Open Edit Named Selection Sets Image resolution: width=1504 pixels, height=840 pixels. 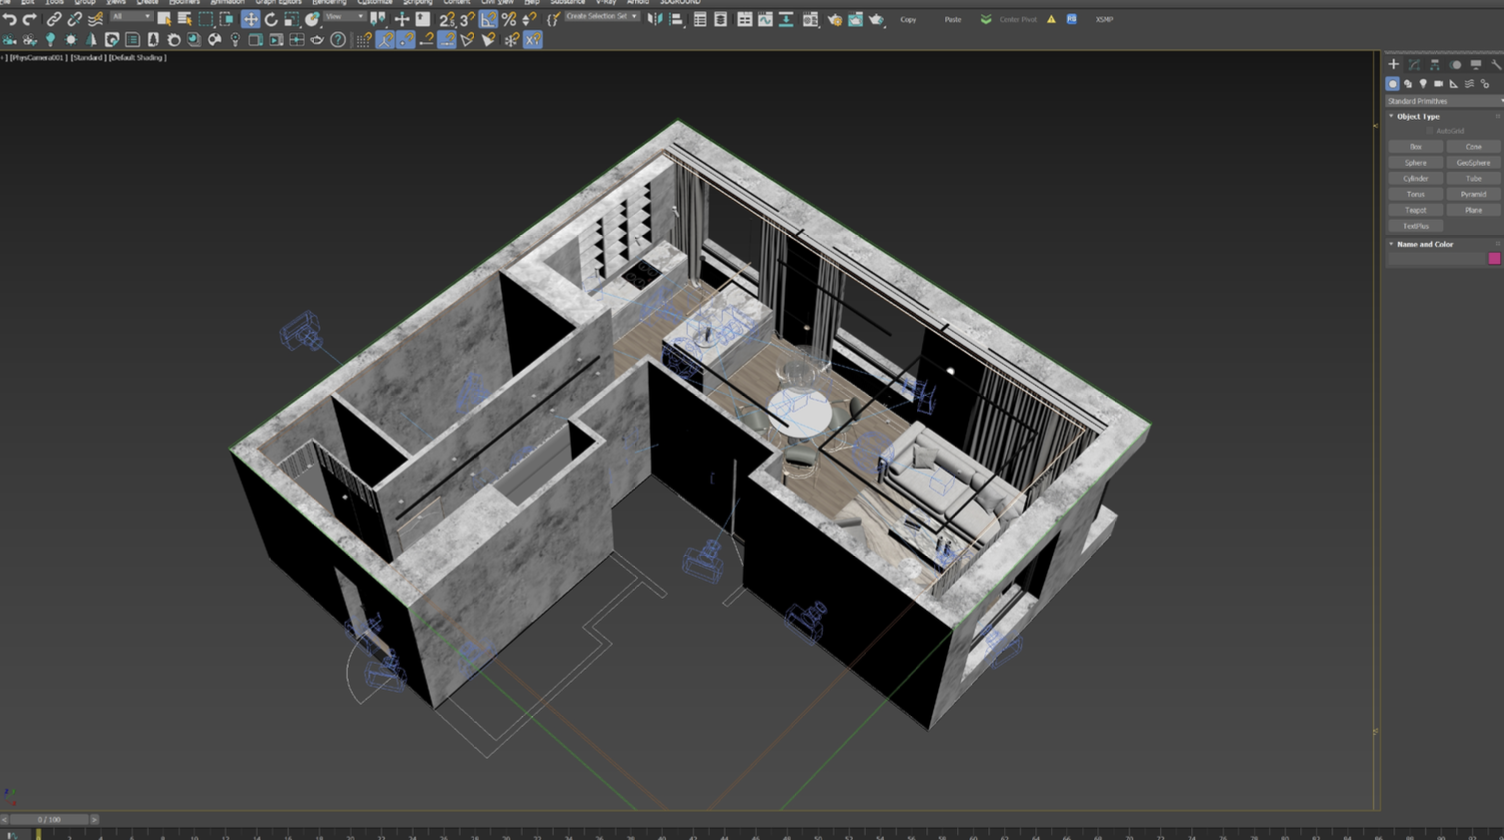(552, 19)
